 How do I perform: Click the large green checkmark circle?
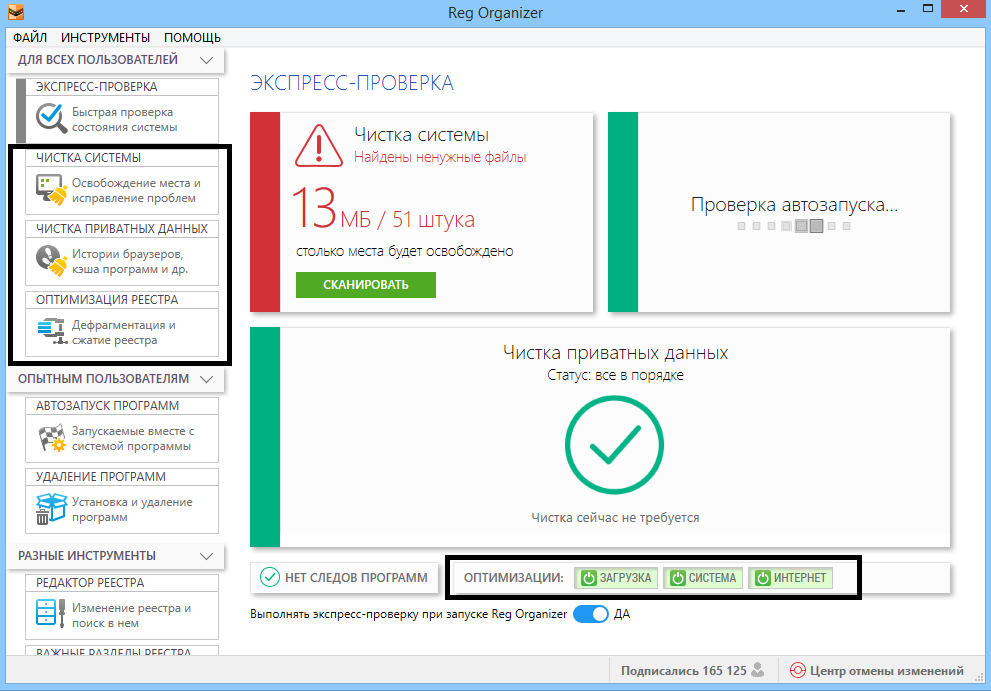click(614, 445)
